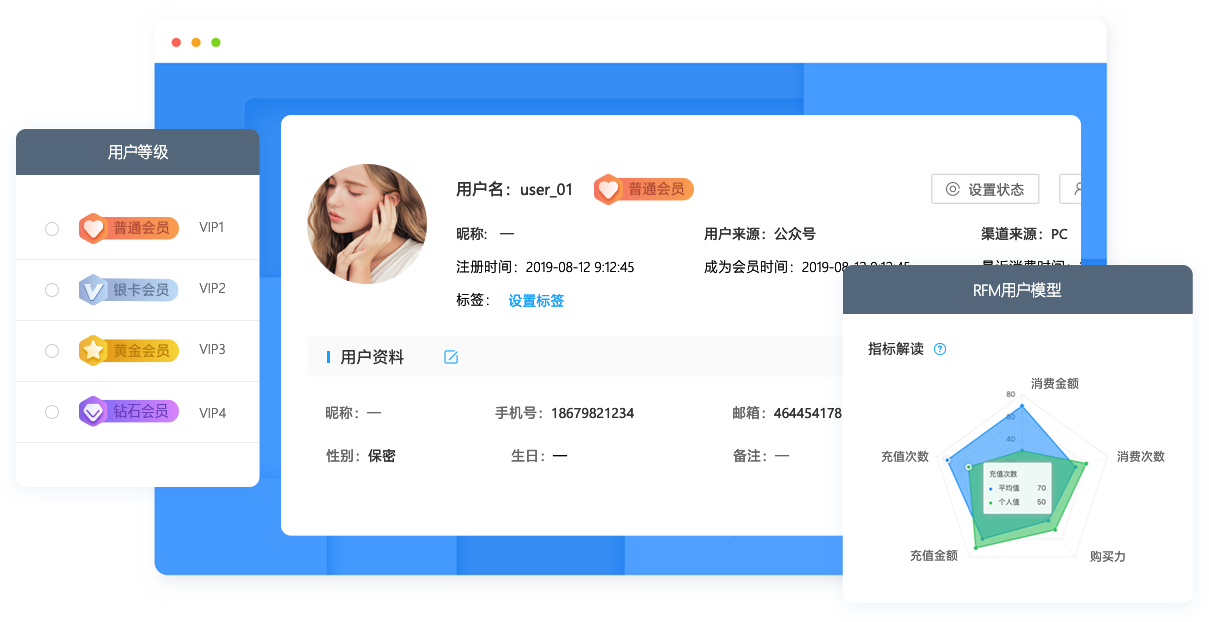Image resolution: width=1209 pixels, height=622 pixels.
Task: Open the 设置标签 link
Action: click(536, 300)
